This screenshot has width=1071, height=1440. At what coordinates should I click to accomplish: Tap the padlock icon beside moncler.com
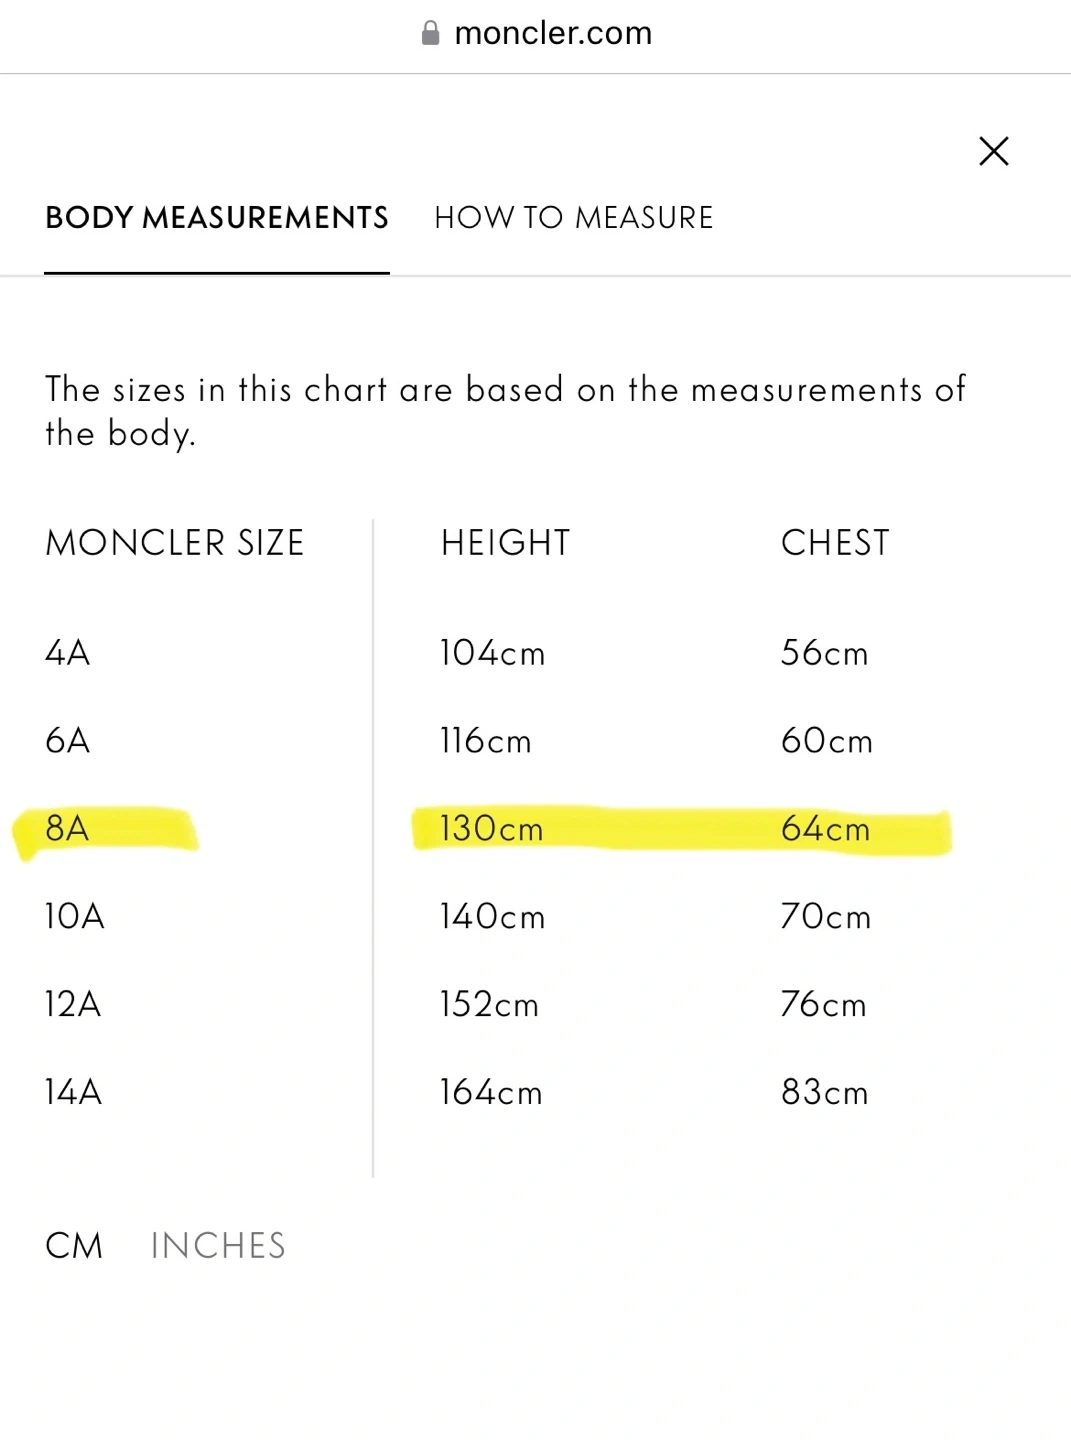(430, 33)
